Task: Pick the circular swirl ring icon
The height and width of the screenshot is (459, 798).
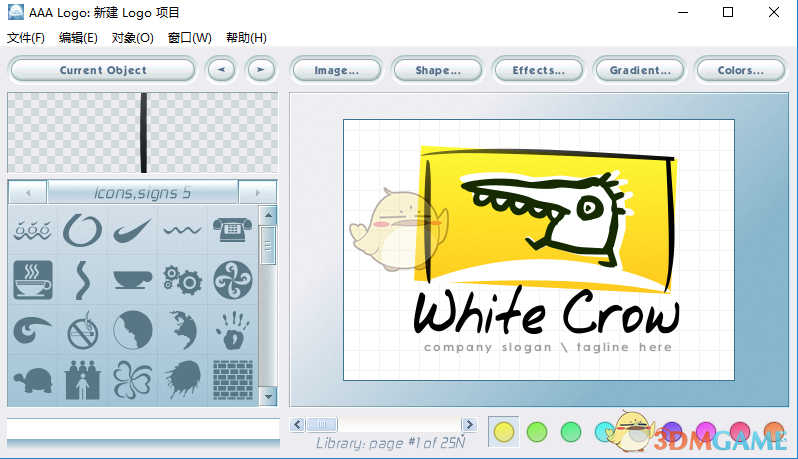Action: pyautogui.click(x=82, y=230)
